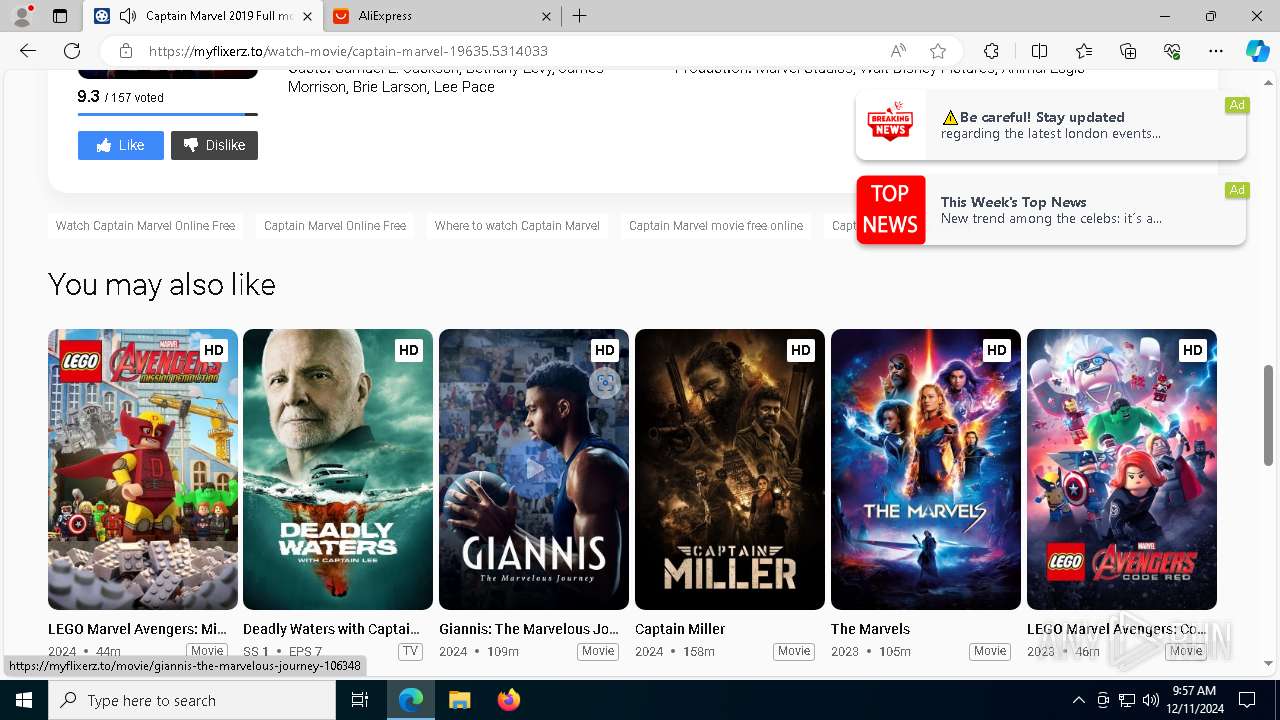Open LEGO Marvel Avengers Mission Demolition poster
This screenshot has width=1280, height=720.
coord(143,469)
